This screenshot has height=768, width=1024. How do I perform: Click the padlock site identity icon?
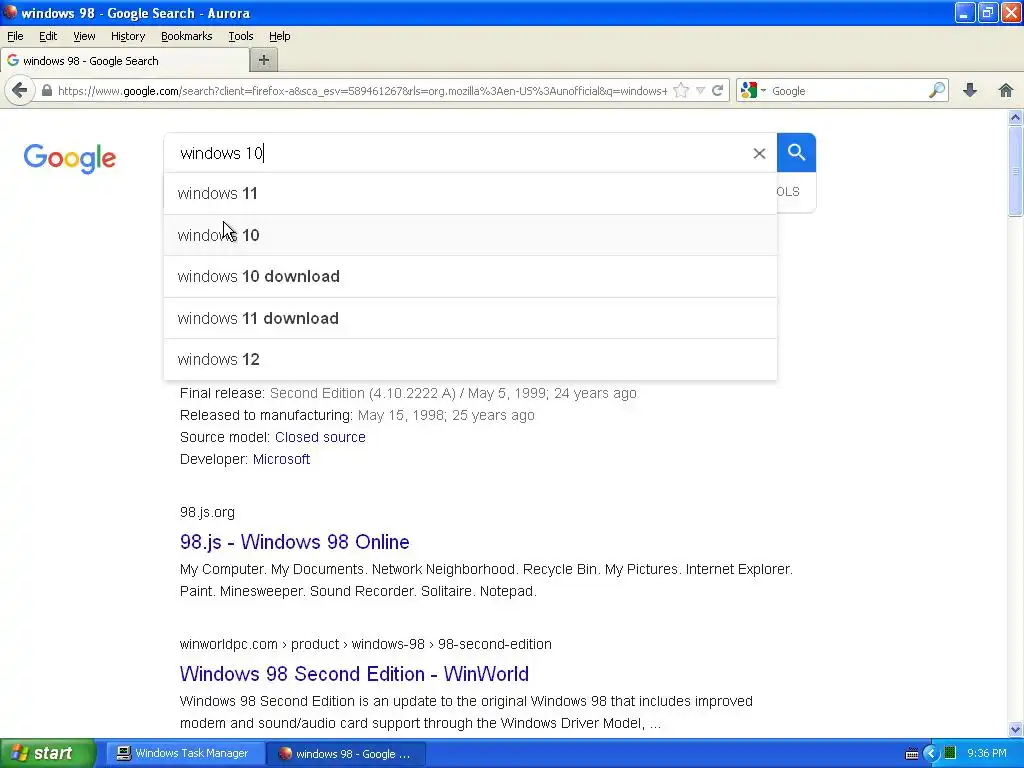pos(46,91)
